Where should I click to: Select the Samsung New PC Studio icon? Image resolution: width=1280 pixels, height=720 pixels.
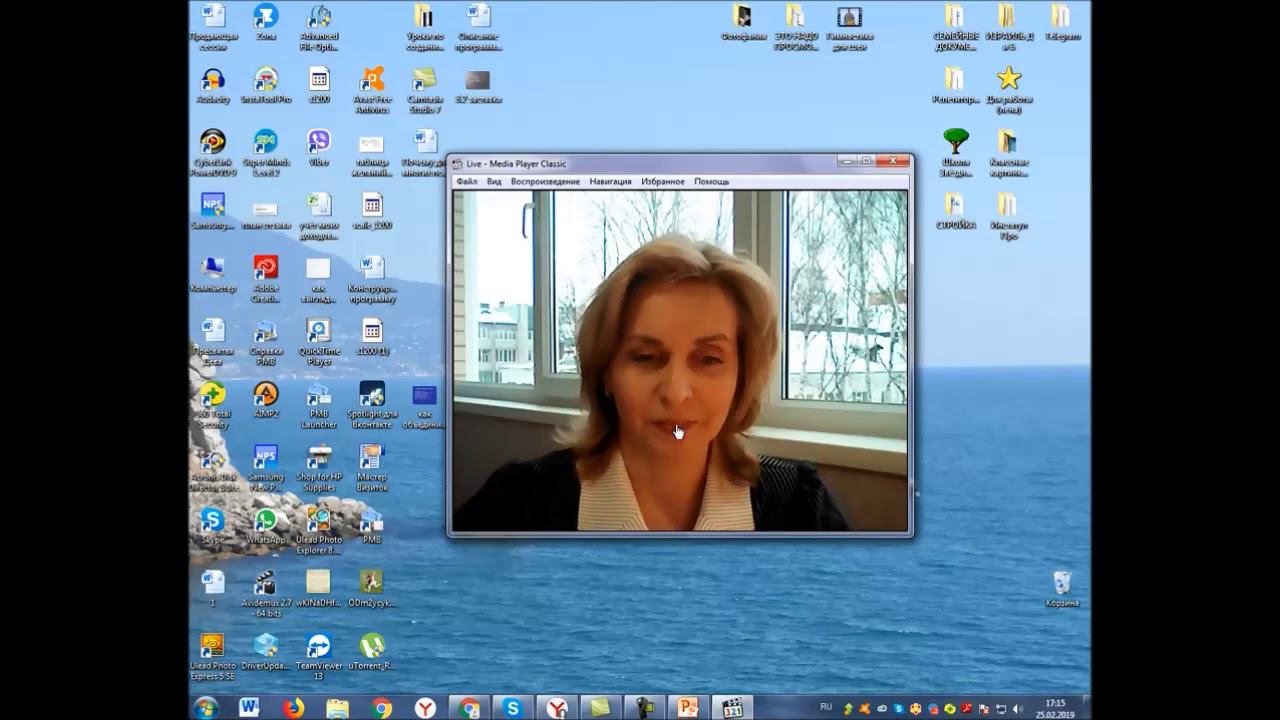coord(266,468)
